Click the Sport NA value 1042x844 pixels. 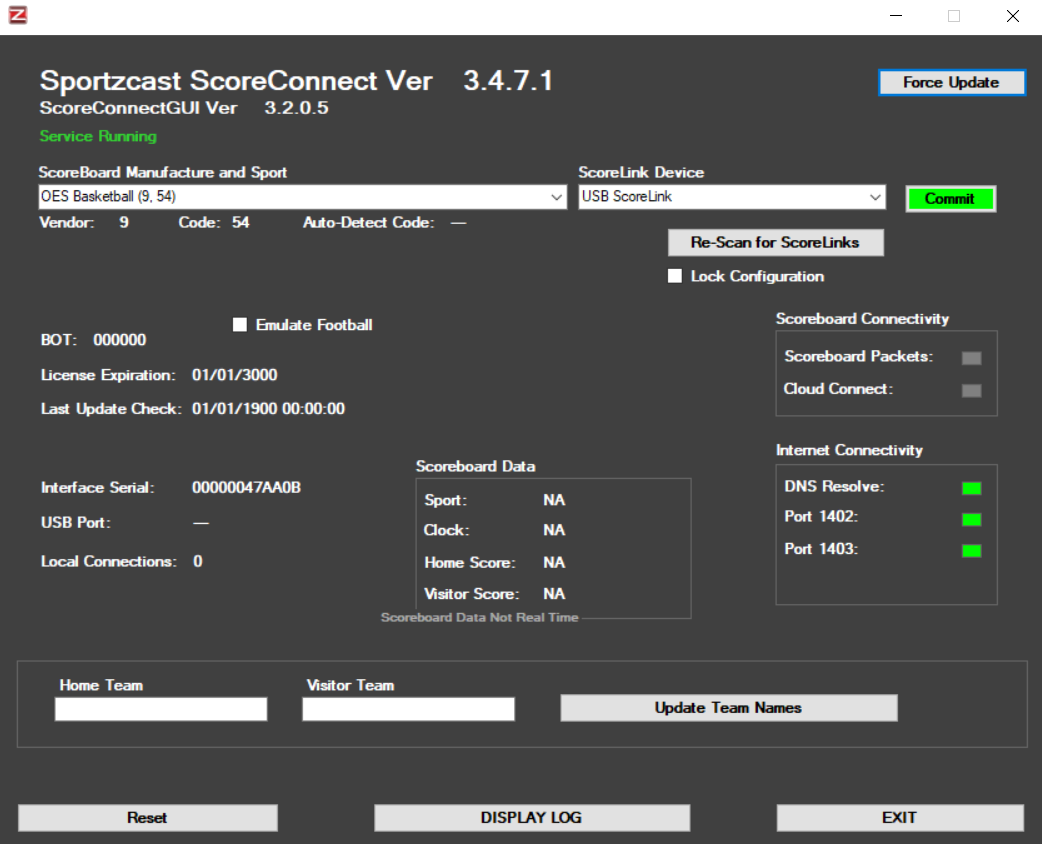coord(554,500)
